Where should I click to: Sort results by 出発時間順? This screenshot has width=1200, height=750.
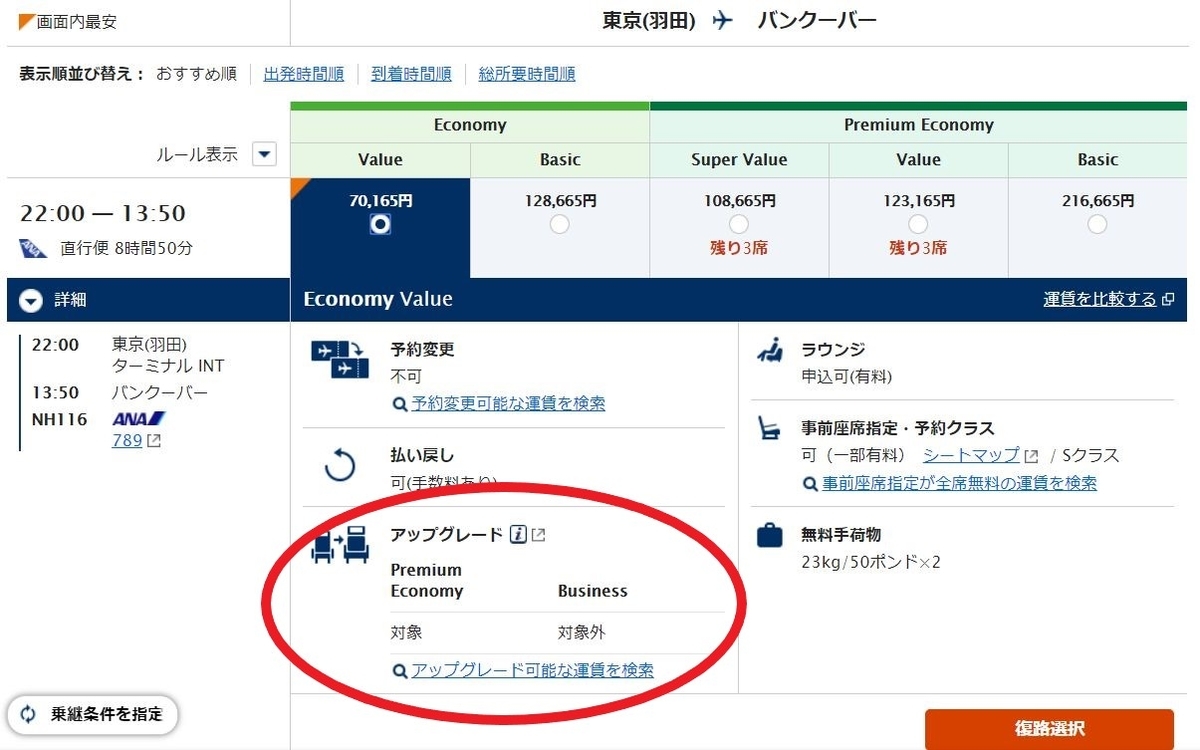(304, 74)
